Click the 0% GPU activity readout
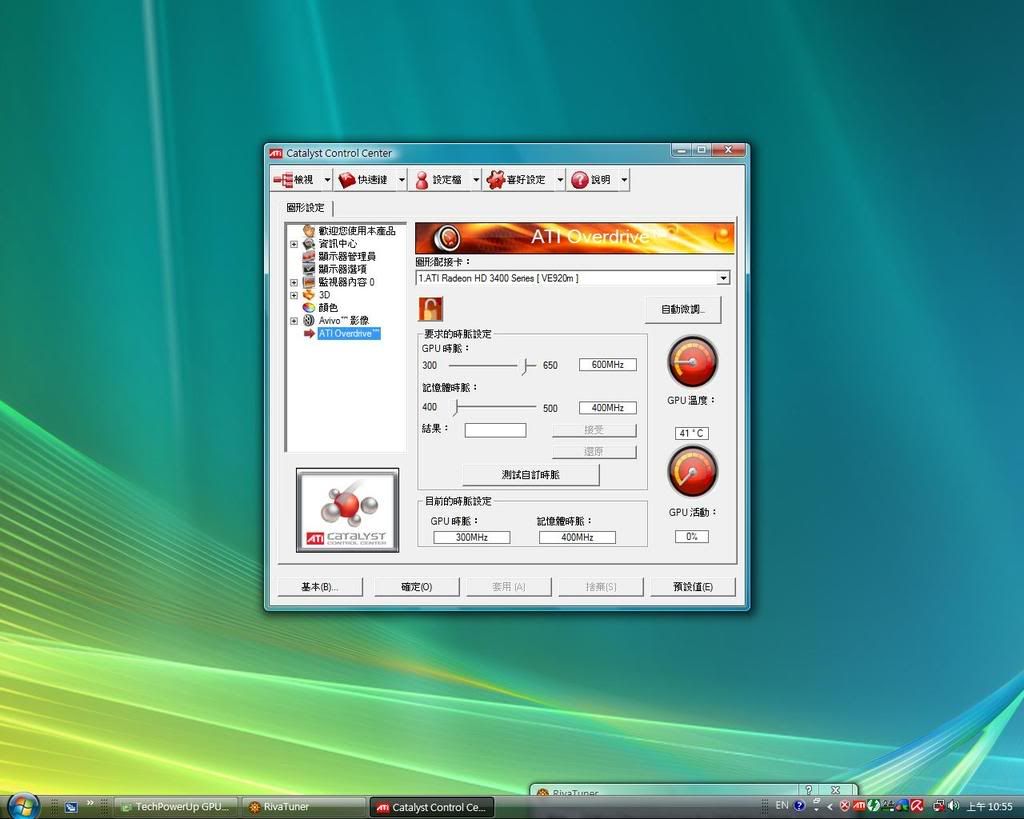The height and width of the screenshot is (819, 1024). pyautogui.click(x=692, y=536)
